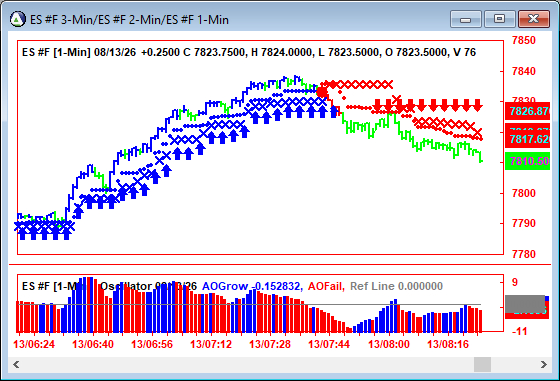Click the 13/07:28 time axis label
560x381 pixels.
pyautogui.click(x=270, y=344)
